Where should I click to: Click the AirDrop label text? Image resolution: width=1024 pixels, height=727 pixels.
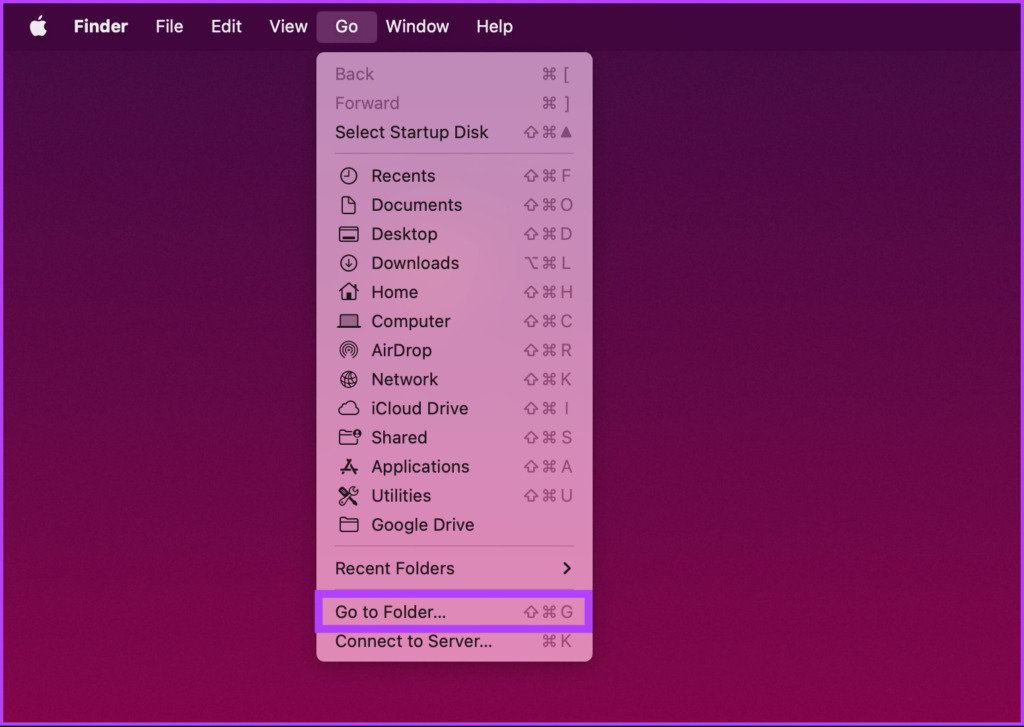click(x=402, y=350)
